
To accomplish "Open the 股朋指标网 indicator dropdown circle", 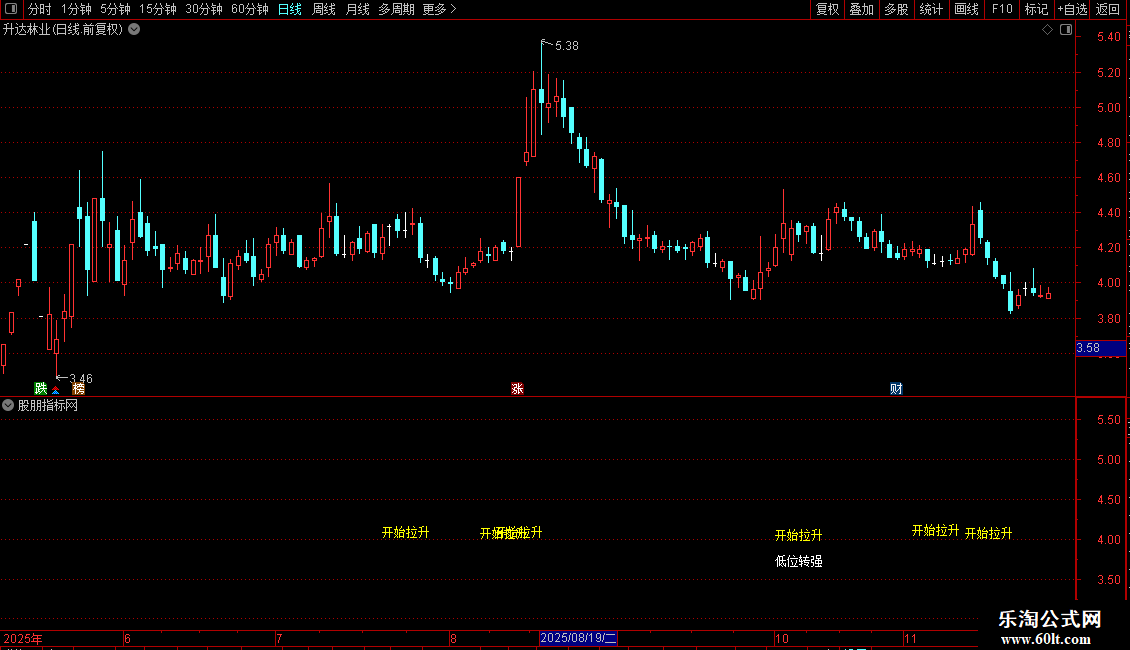I will click(x=8, y=406).
